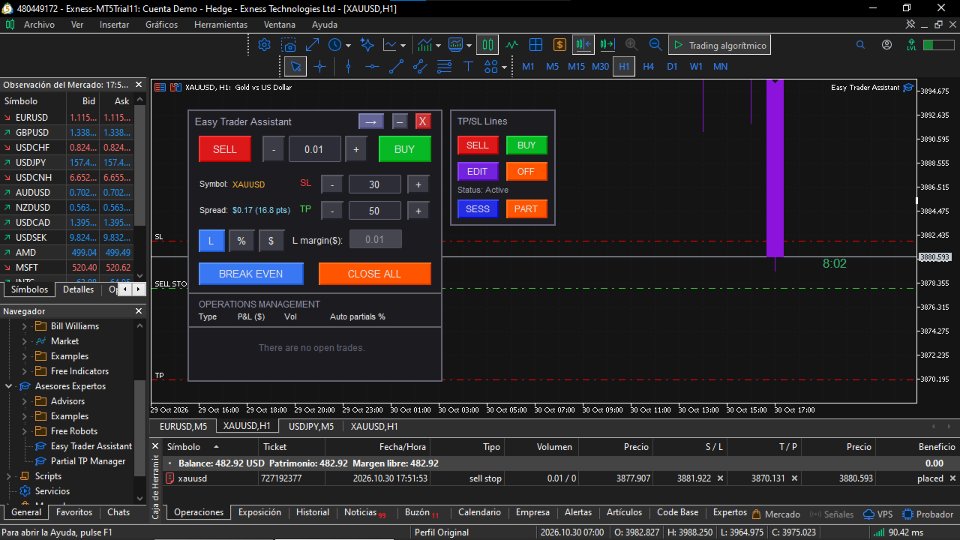Viewport: 960px width, 540px height.
Task: Toggle Trading algorítmico button
Action: (719, 45)
